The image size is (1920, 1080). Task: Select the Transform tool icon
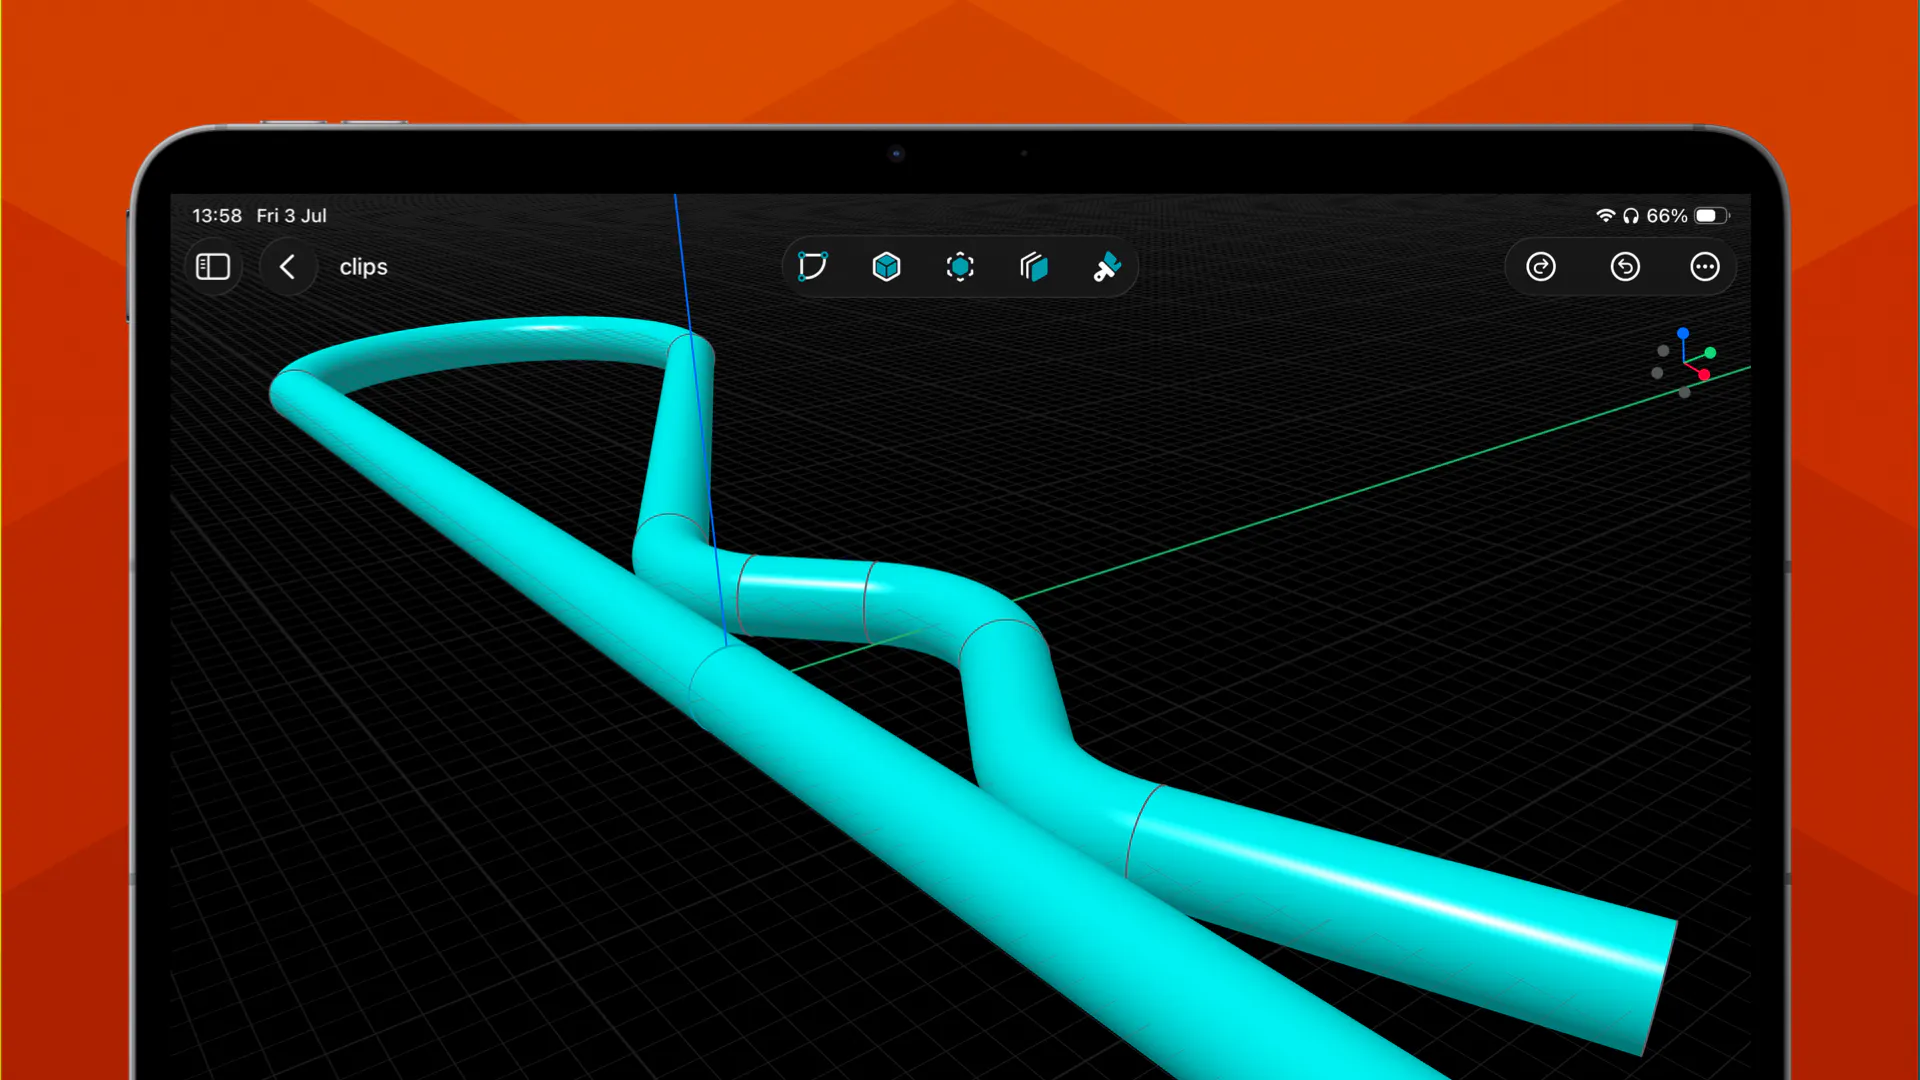tap(960, 267)
